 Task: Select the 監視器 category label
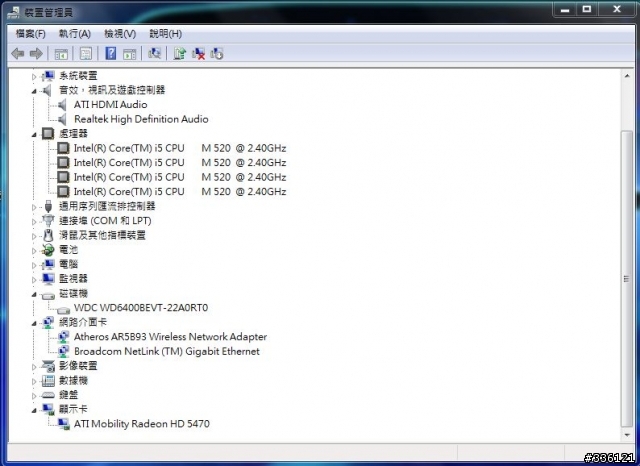[73, 279]
